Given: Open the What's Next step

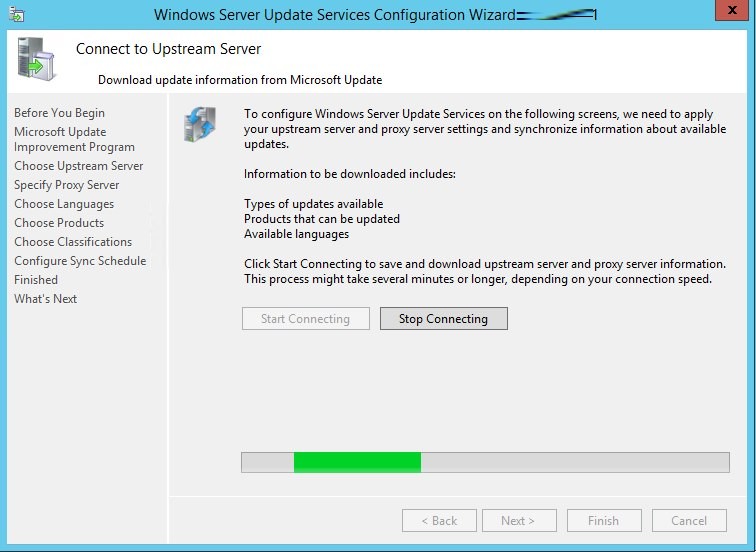Looking at the screenshot, I should click(45, 299).
